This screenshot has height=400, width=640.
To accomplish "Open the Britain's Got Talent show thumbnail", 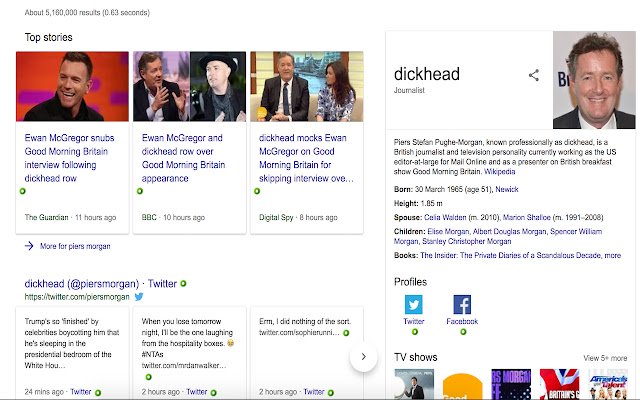I will click(560, 384).
